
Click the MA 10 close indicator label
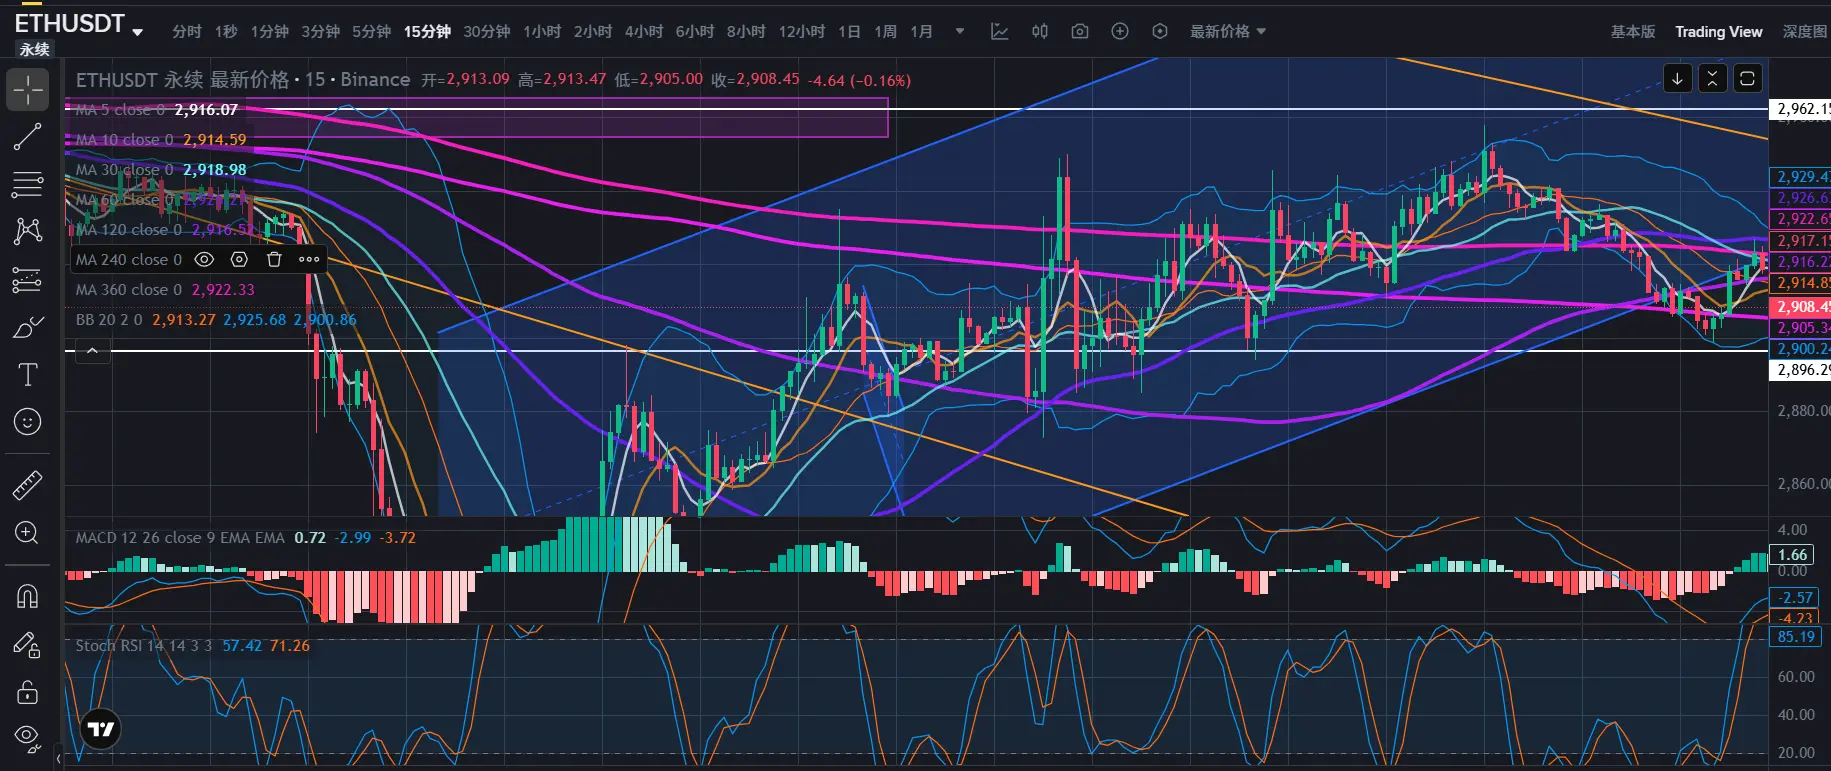tap(124, 140)
